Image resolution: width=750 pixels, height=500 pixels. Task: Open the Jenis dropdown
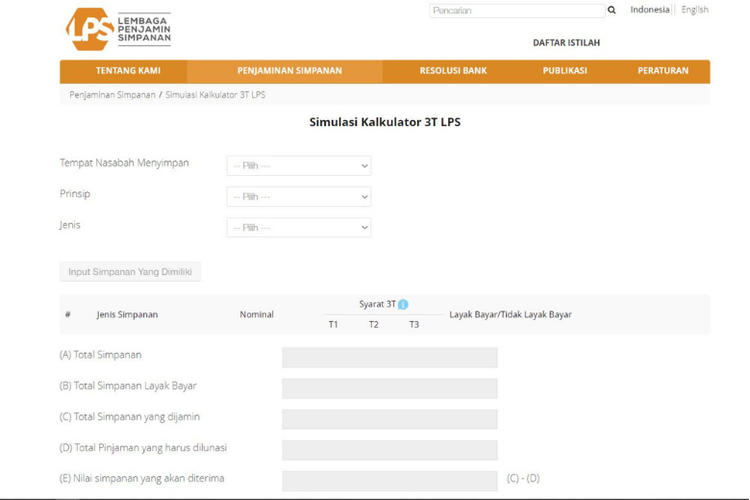[298, 228]
